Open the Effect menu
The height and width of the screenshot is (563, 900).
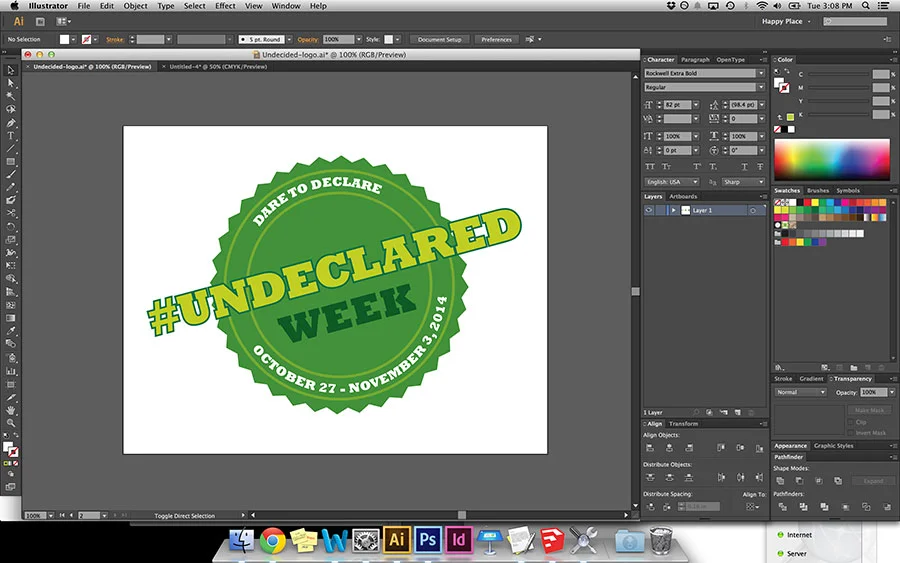pos(225,6)
